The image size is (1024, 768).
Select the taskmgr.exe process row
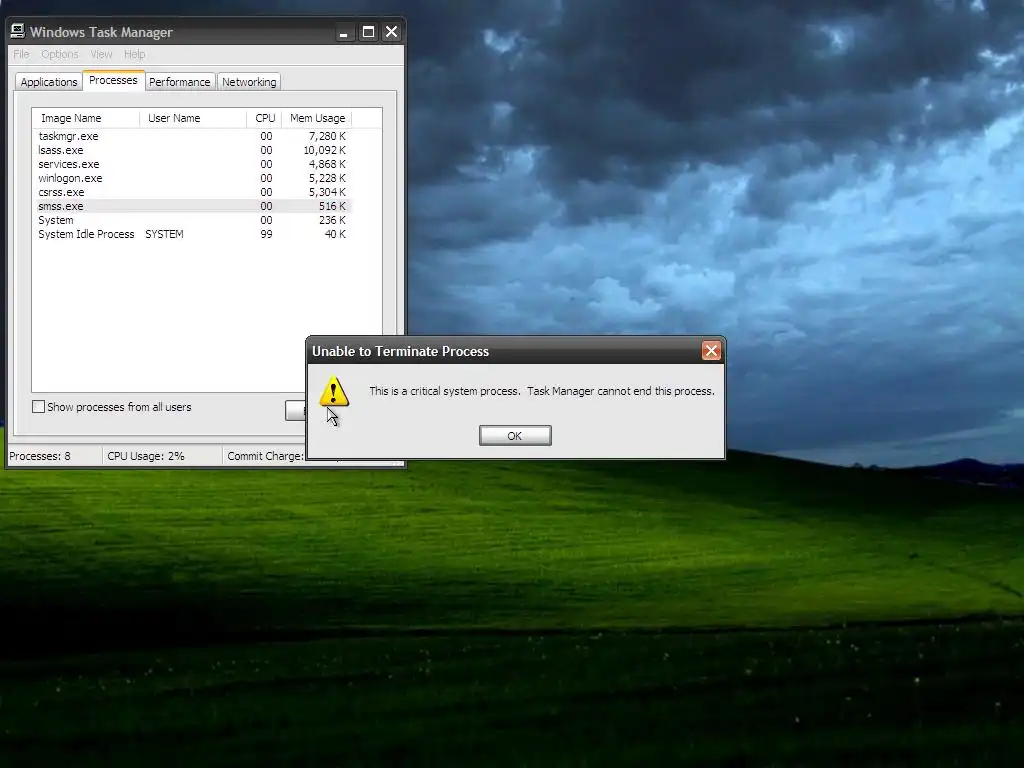coord(193,136)
